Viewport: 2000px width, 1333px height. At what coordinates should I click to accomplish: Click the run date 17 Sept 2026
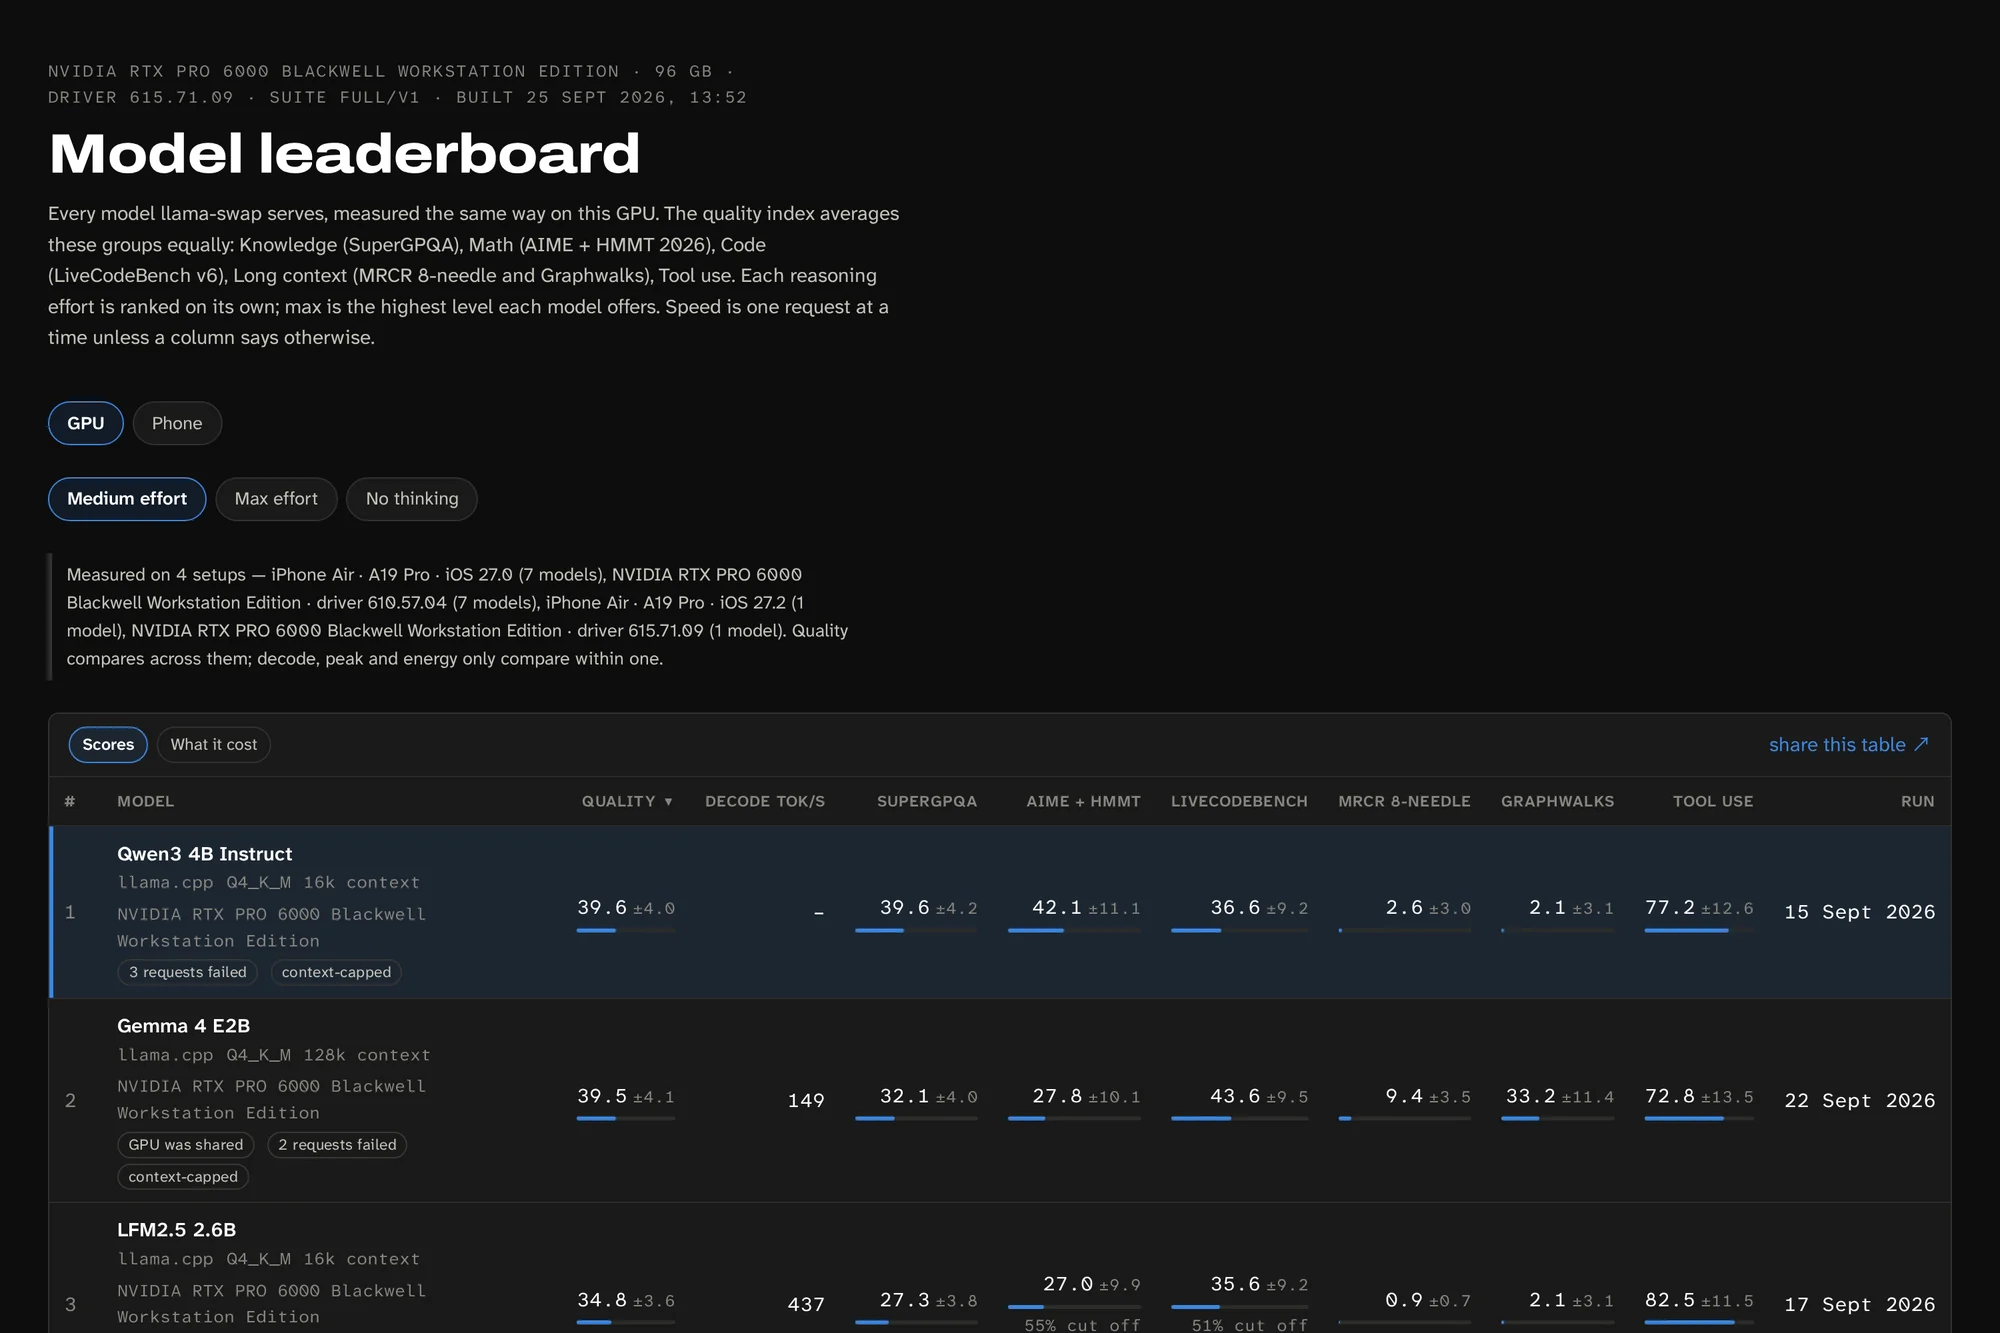pyautogui.click(x=1860, y=1304)
